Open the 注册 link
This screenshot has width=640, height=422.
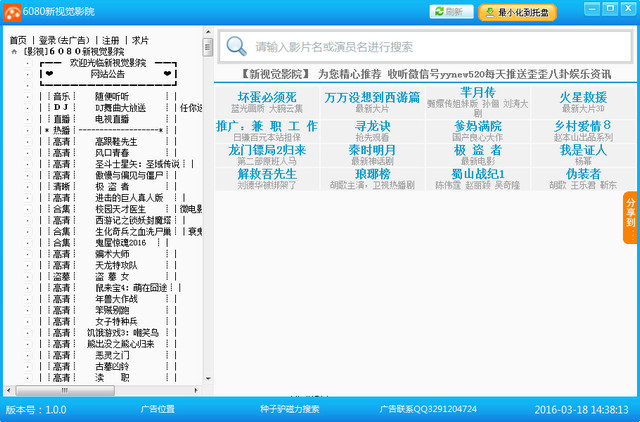pyautogui.click(x=111, y=40)
